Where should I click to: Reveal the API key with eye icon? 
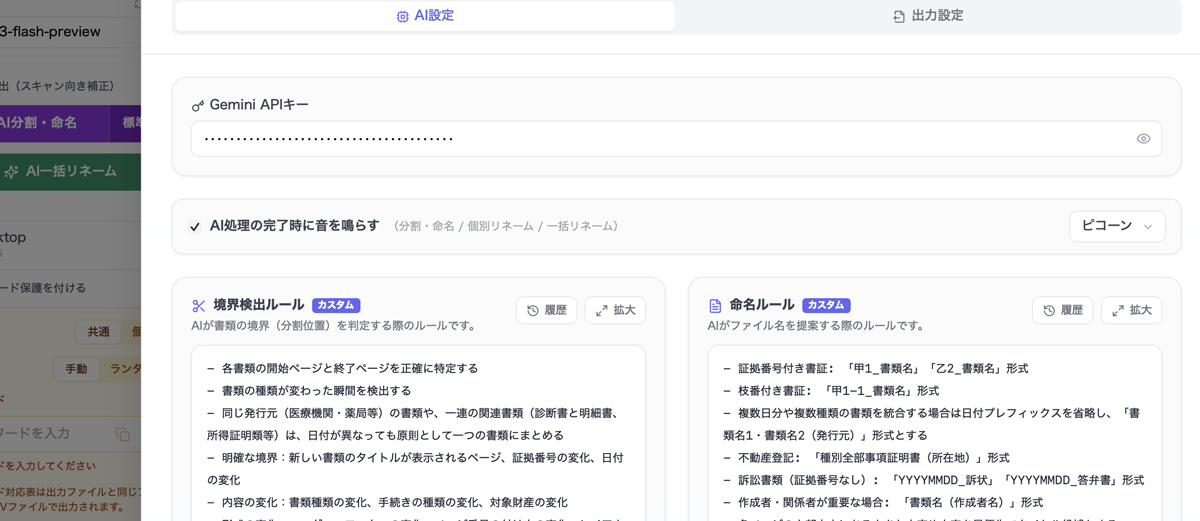coord(1143,139)
